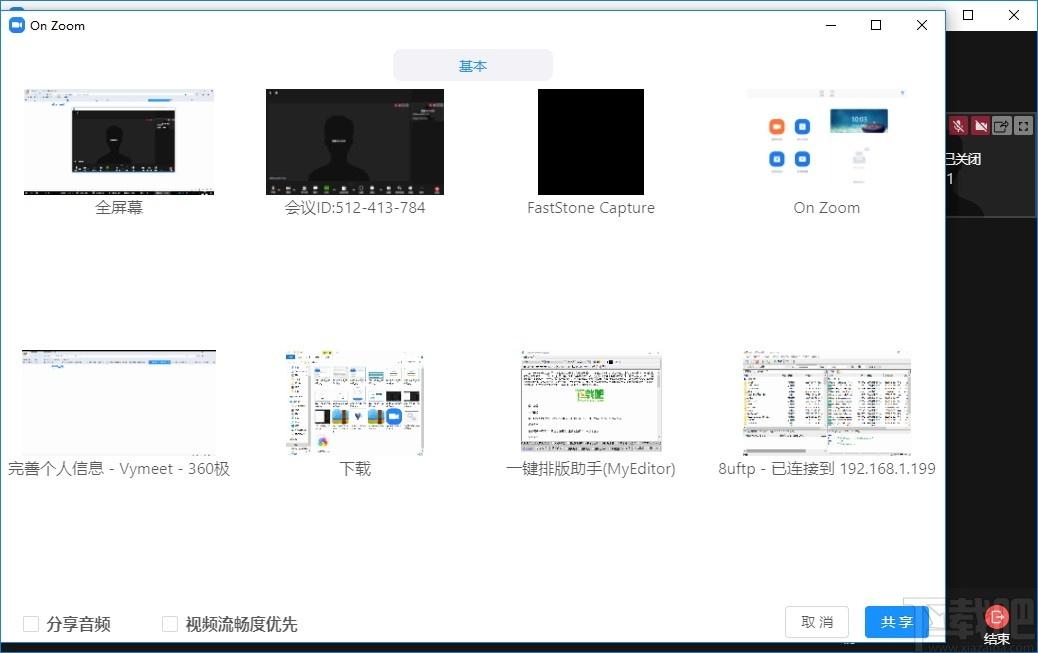Screen dimensions: 1038x653
Task: Maximize the background meeting window
Action: point(968,15)
